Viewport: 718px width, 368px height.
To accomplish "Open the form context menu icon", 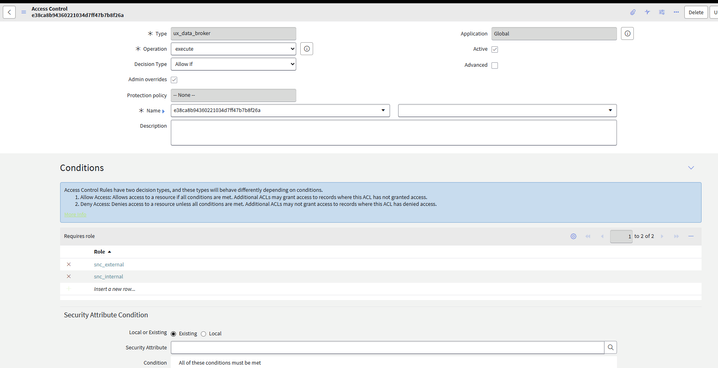I will point(24,12).
